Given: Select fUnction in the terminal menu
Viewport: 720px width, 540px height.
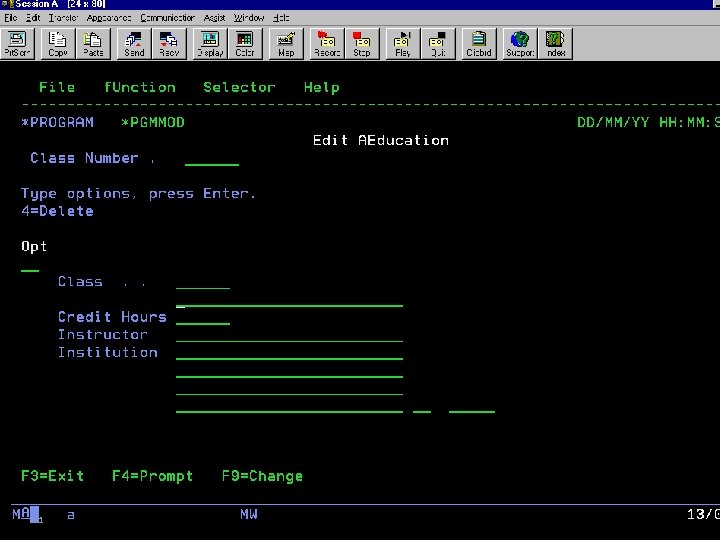Looking at the screenshot, I should [x=140, y=87].
